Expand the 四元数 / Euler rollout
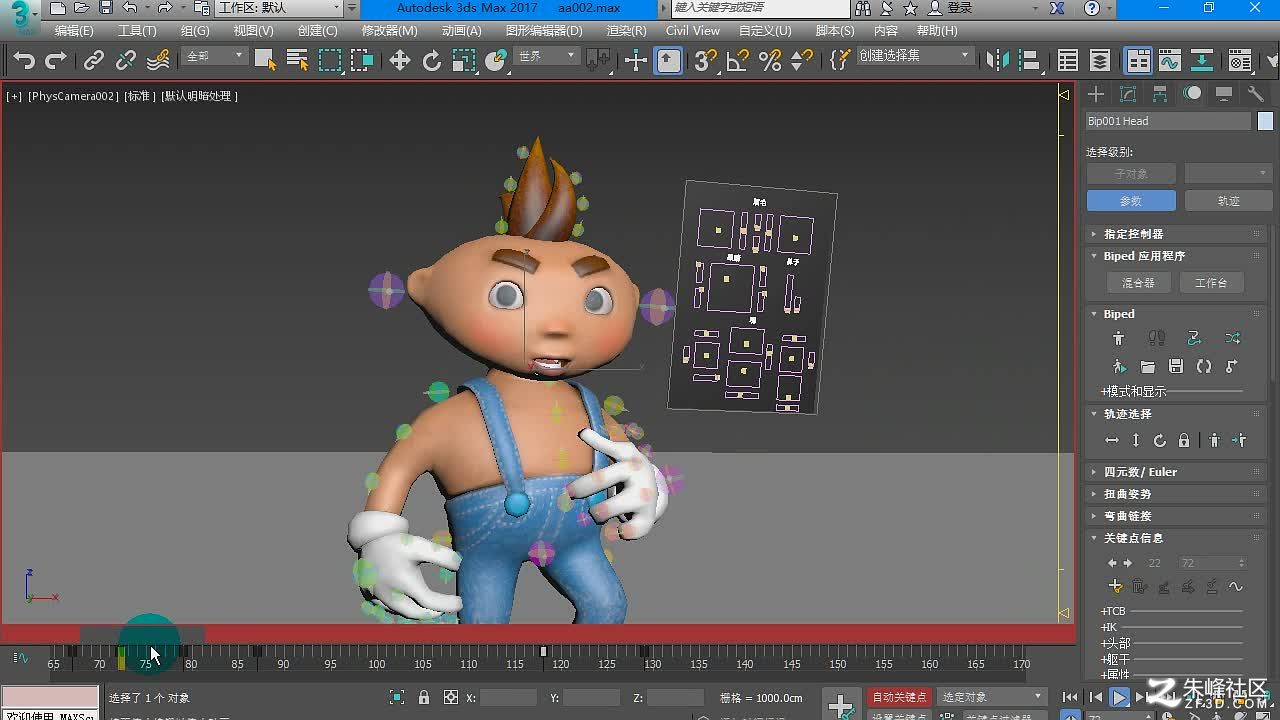 (1176, 472)
